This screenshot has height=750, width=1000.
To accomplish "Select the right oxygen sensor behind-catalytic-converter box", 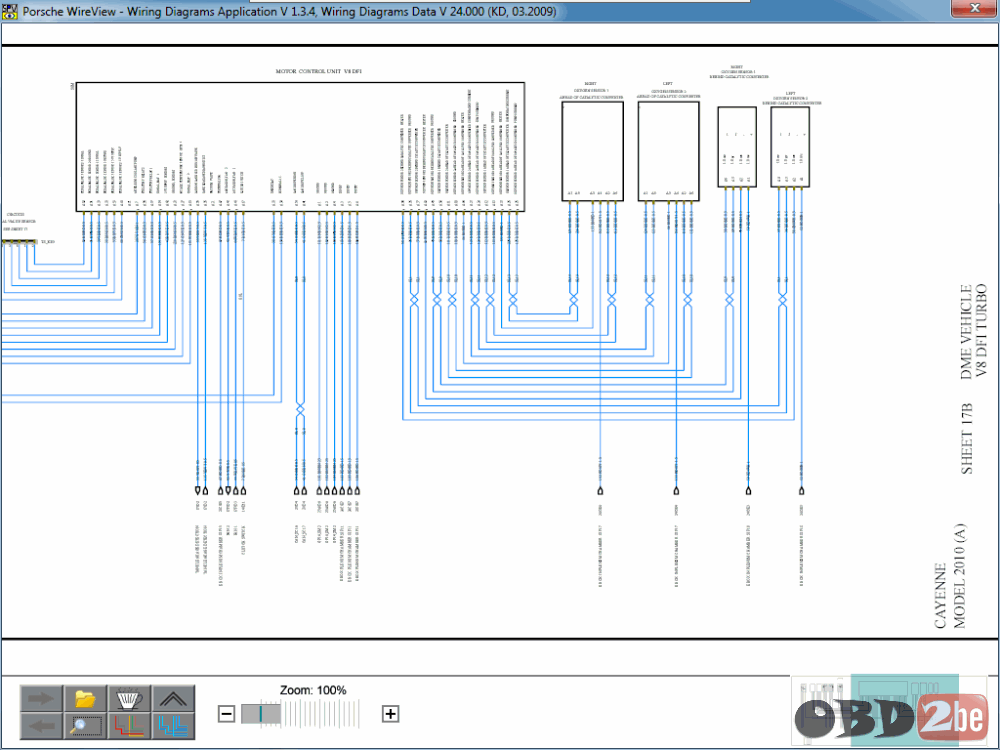I will pos(737,147).
